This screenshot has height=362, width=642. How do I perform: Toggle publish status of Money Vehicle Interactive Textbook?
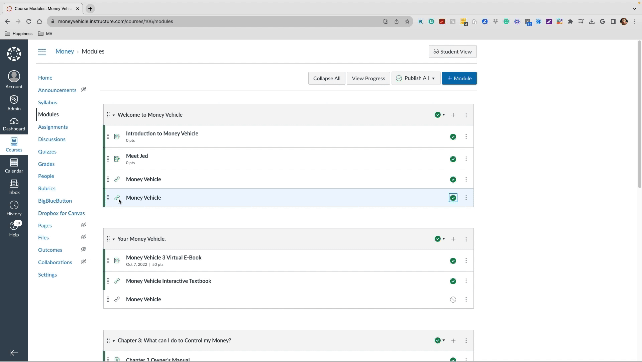coord(453,281)
